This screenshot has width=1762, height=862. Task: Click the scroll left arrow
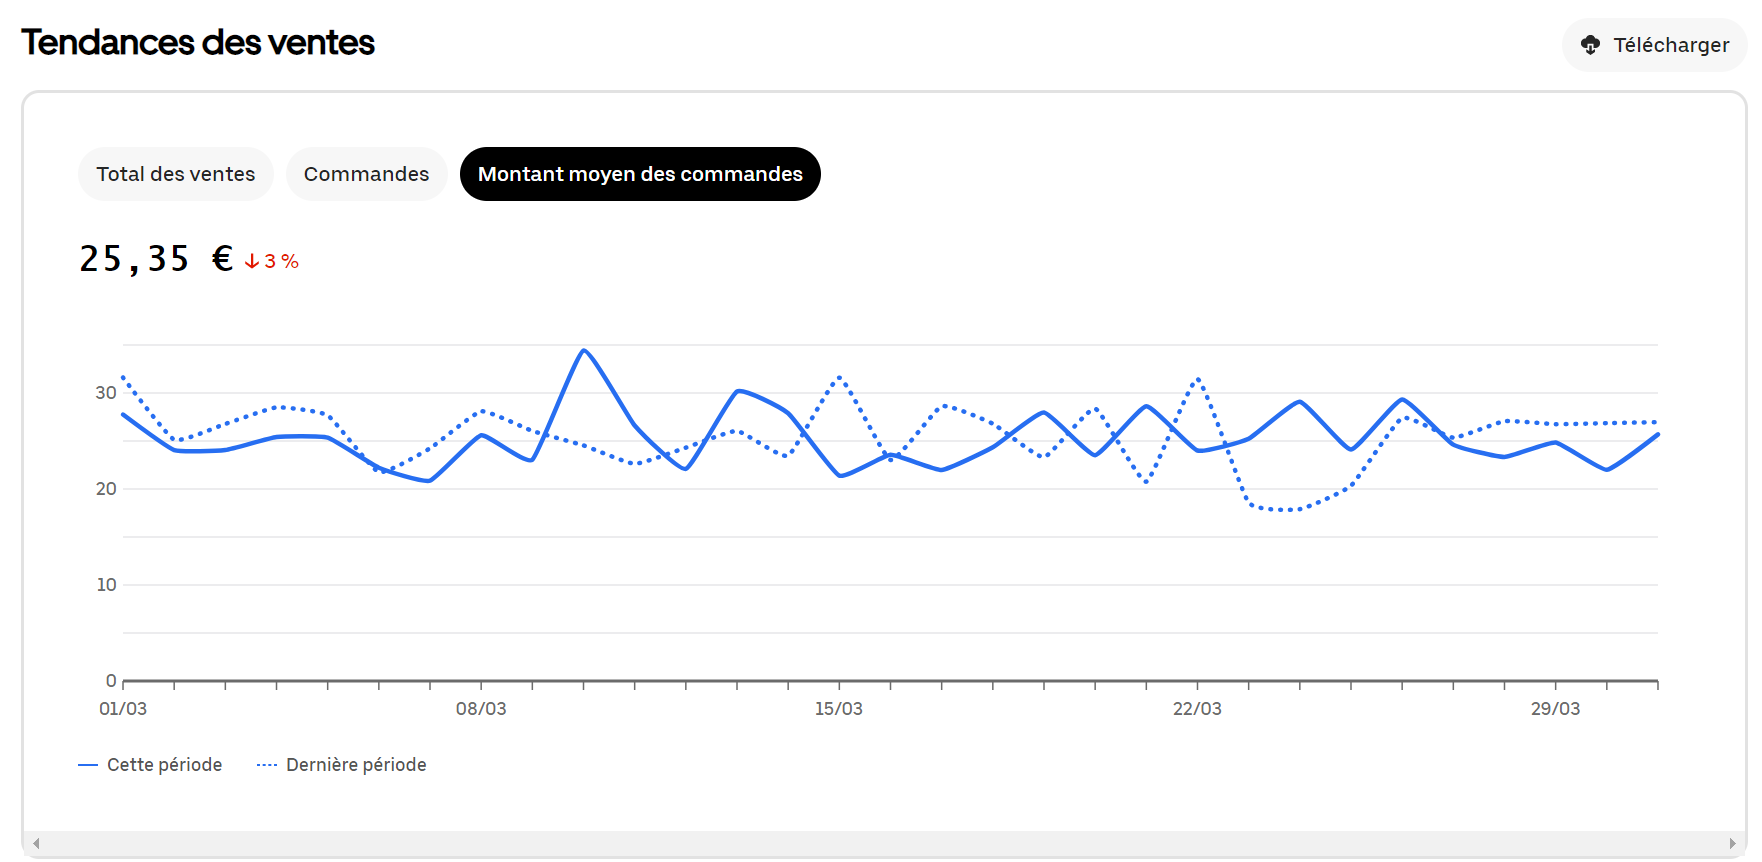pyautogui.click(x=36, y=844)
